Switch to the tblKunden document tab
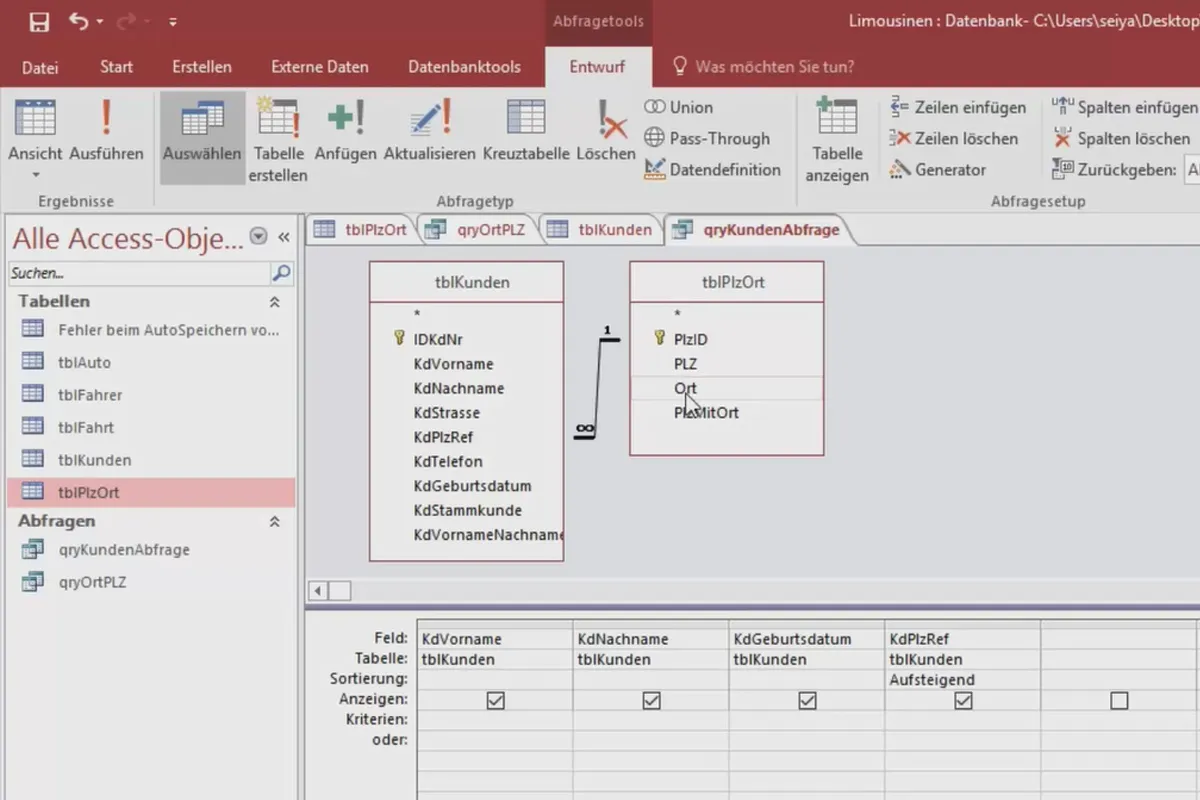 (x=601, y=229)
